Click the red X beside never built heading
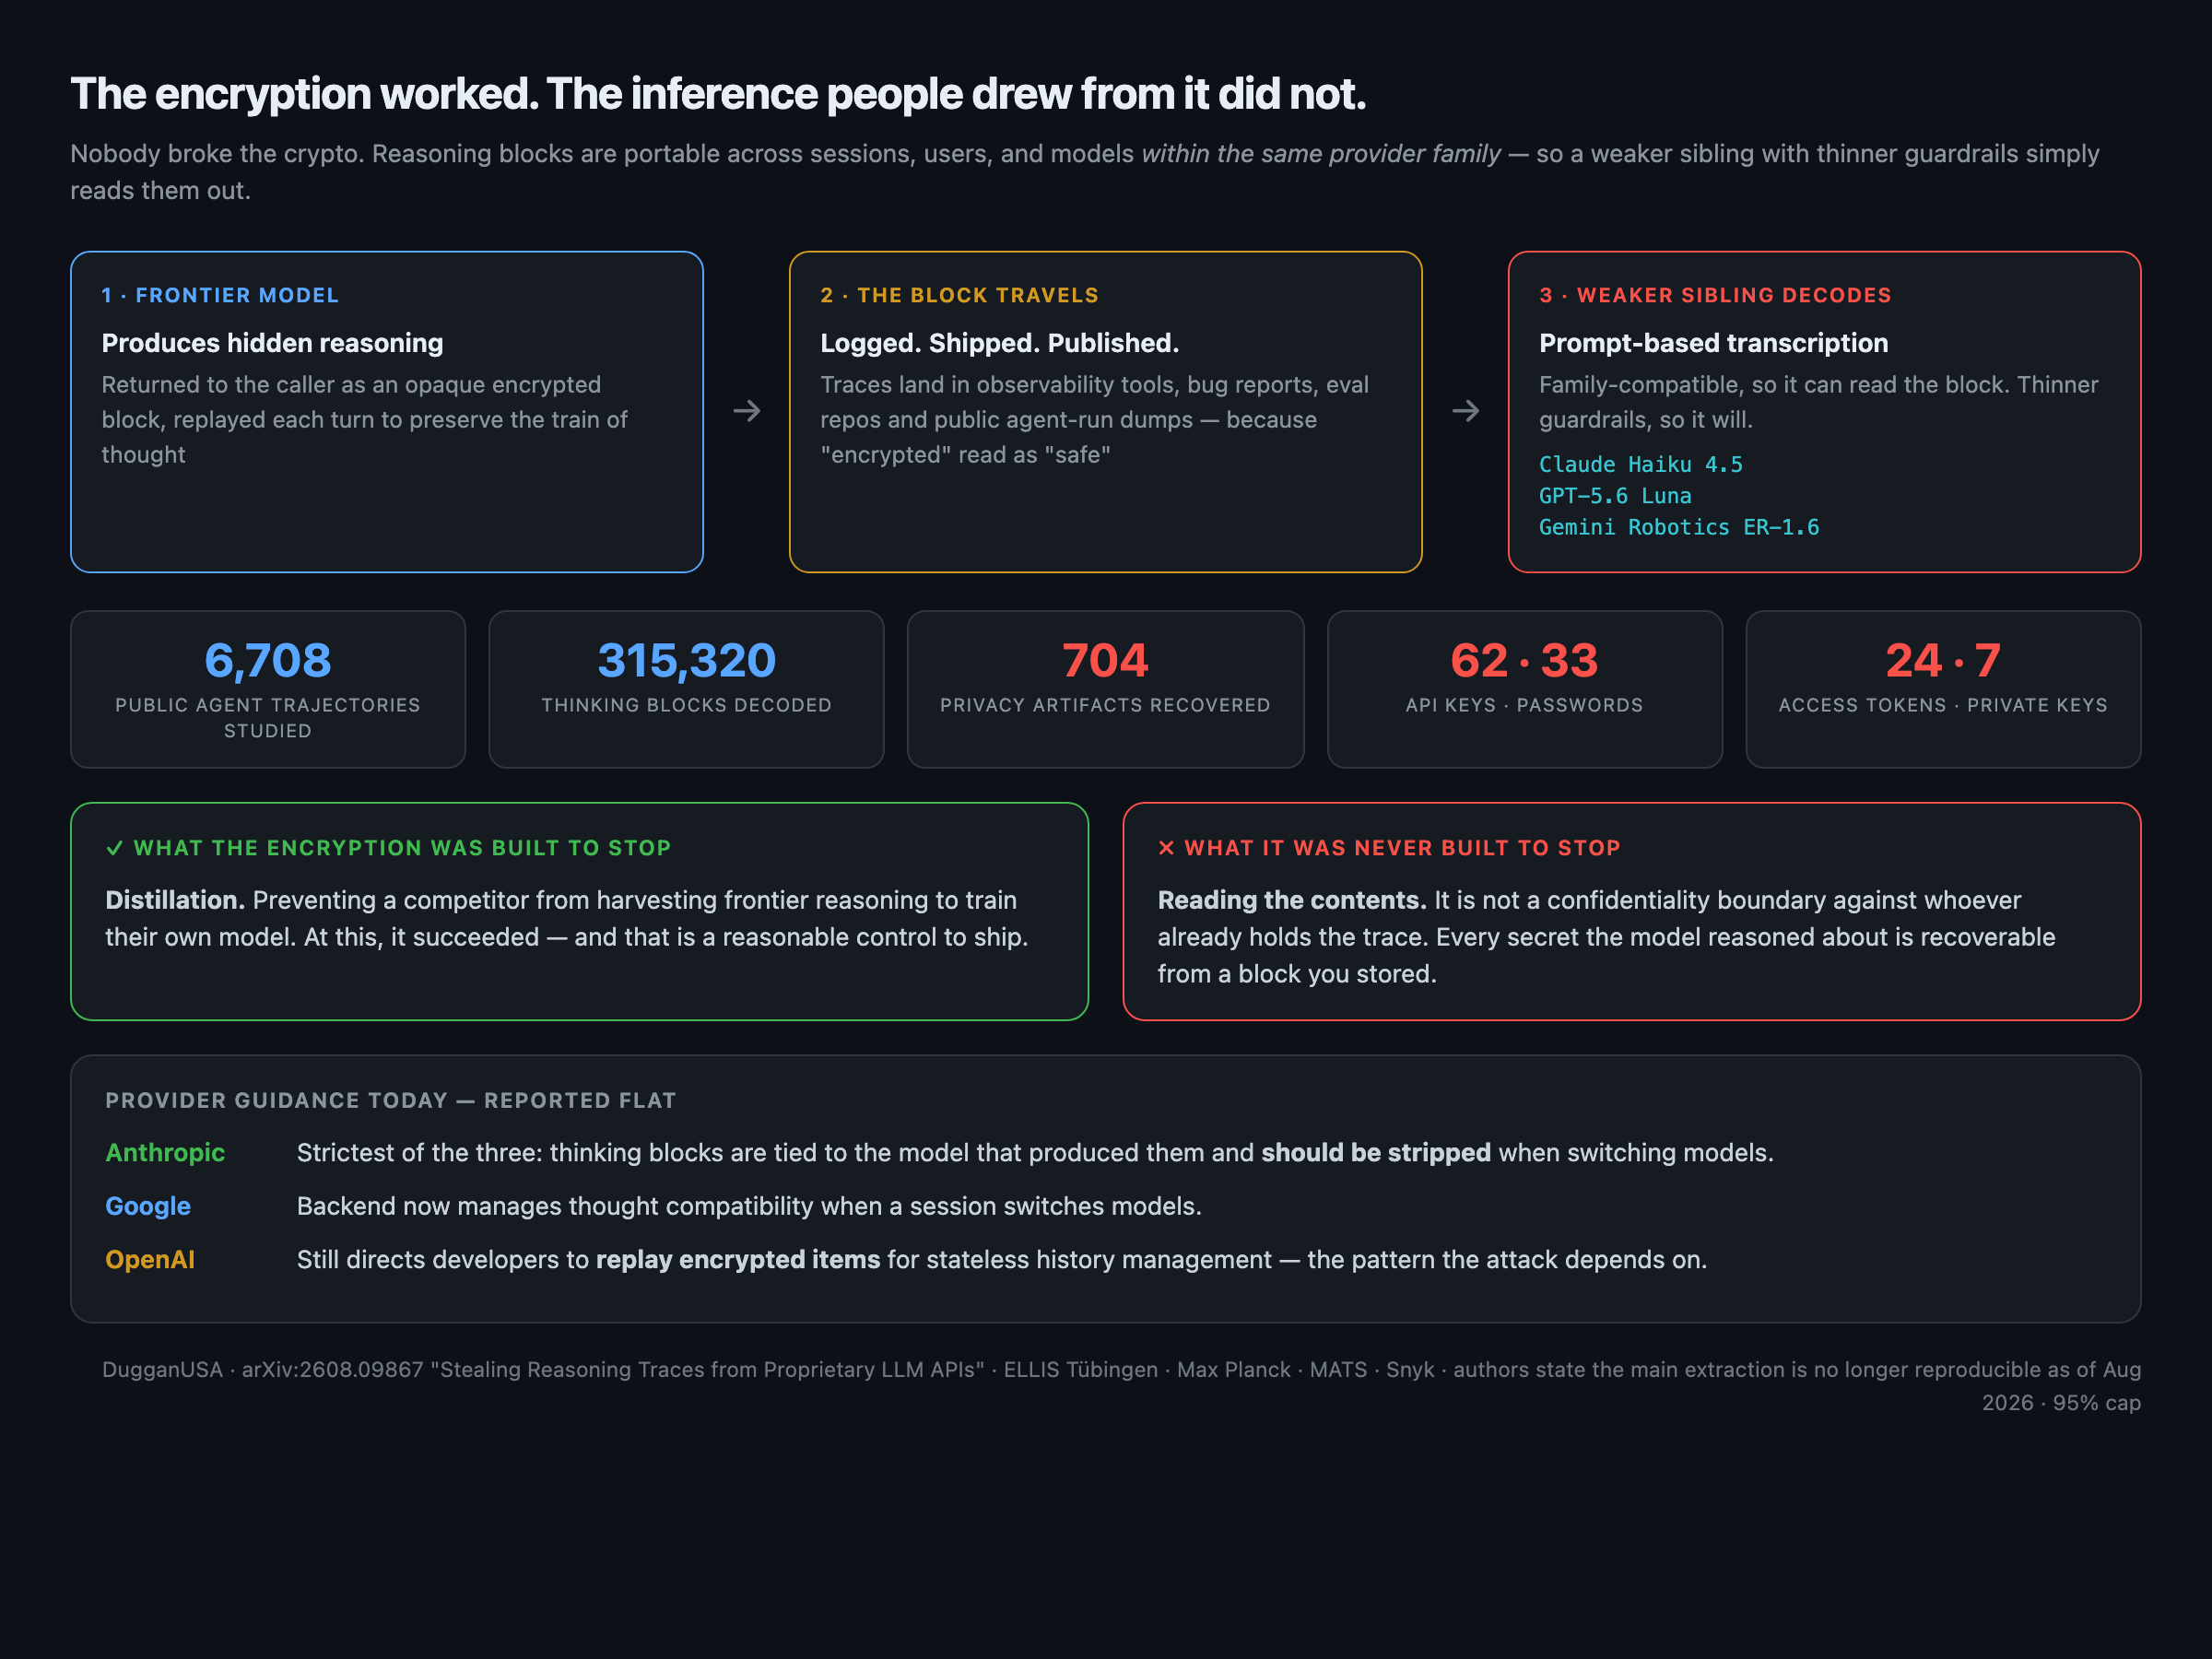 [x=1166, y=848]
